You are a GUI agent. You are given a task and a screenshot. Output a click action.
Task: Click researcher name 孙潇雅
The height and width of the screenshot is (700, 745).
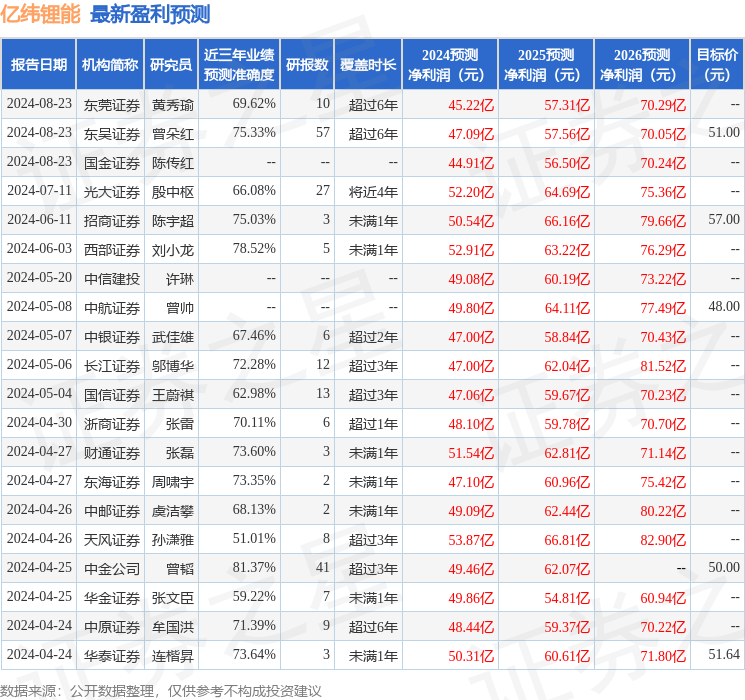click(x=172, y=540)
